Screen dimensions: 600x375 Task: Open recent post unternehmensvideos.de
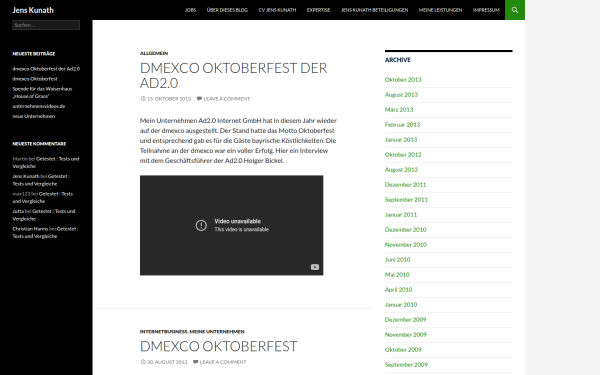tap(39, 106)
